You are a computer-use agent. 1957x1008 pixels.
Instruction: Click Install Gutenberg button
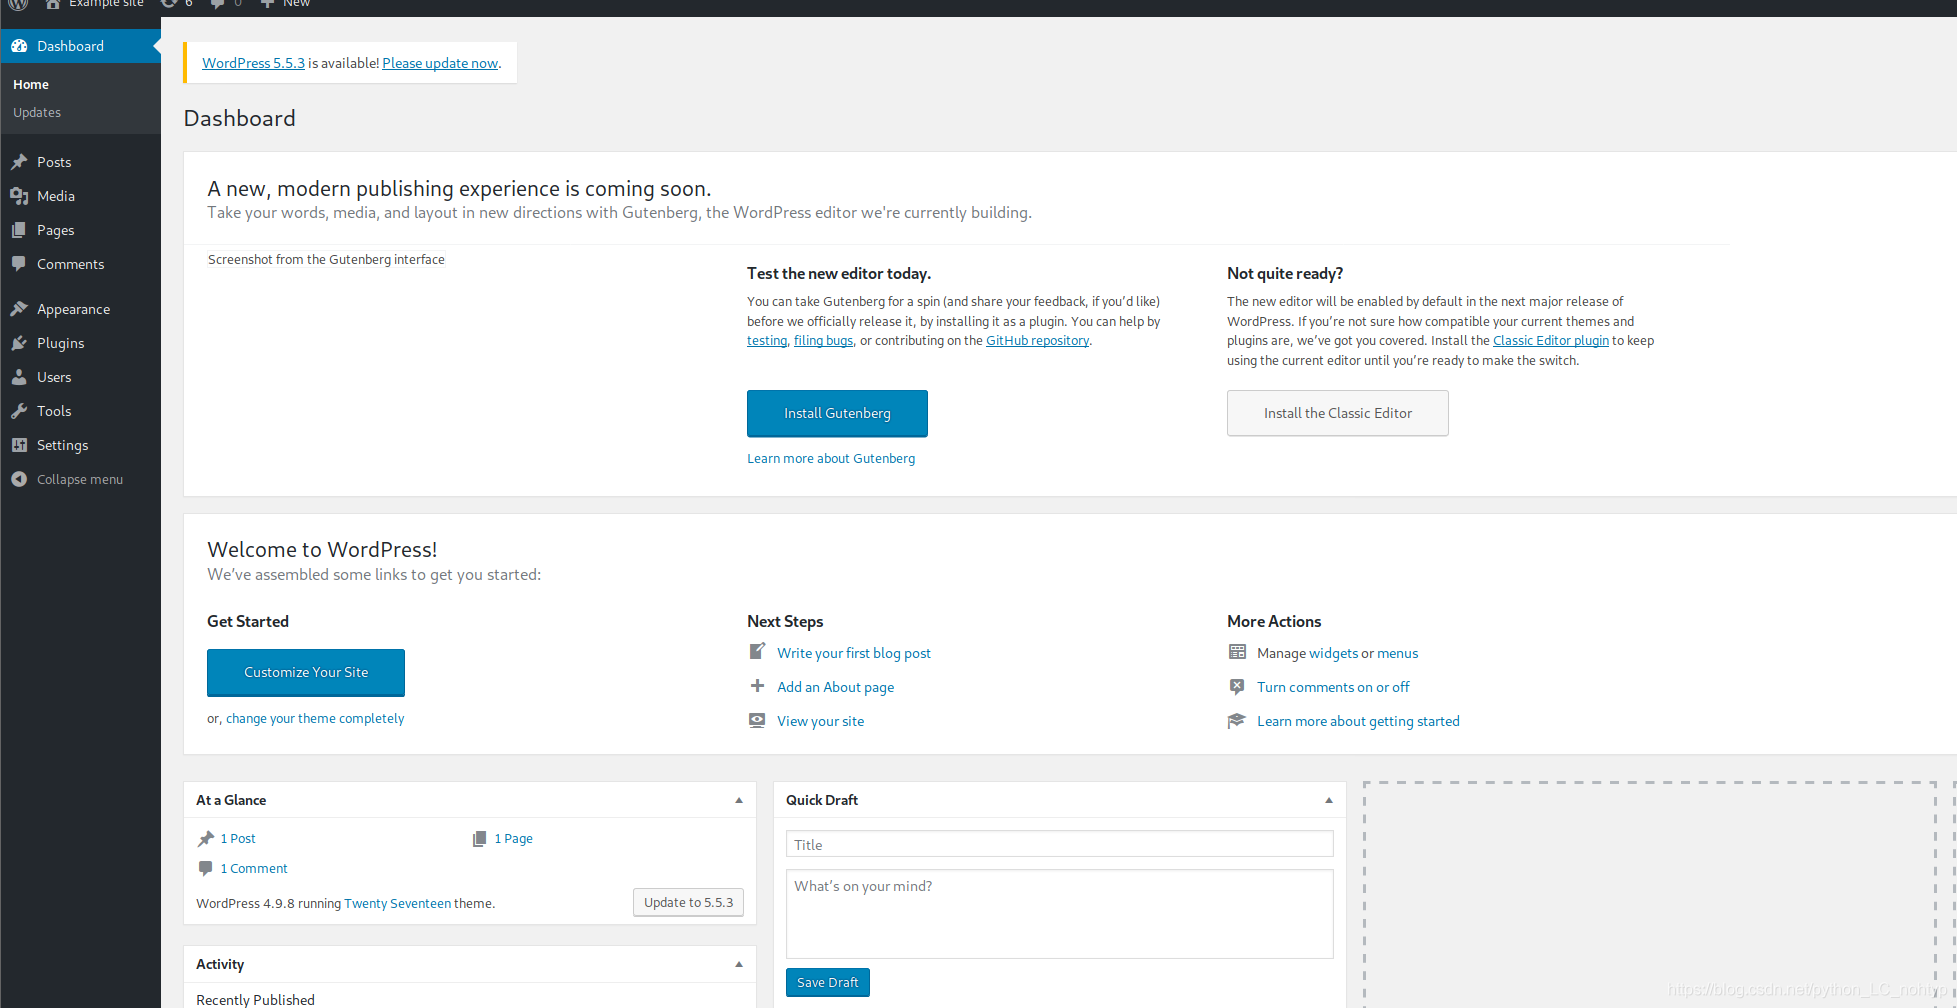(837, 413)
